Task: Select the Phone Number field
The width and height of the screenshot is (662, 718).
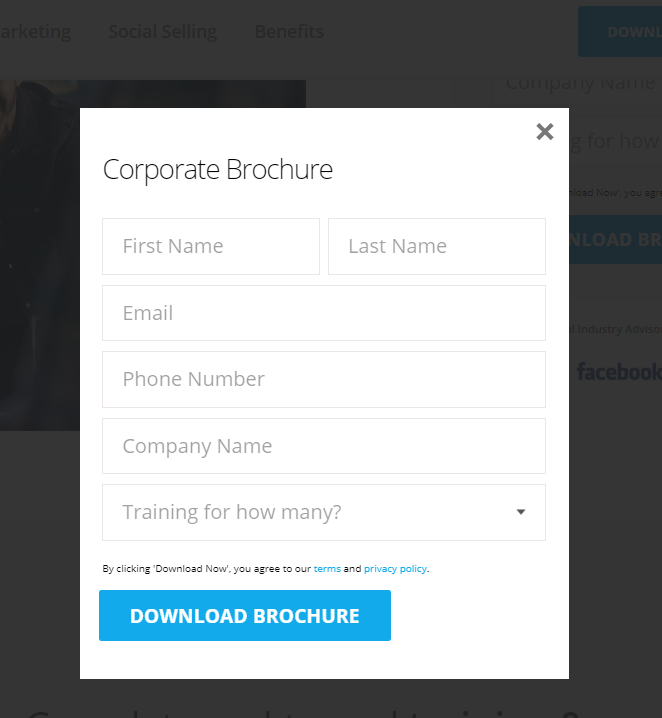Action: 324,380
